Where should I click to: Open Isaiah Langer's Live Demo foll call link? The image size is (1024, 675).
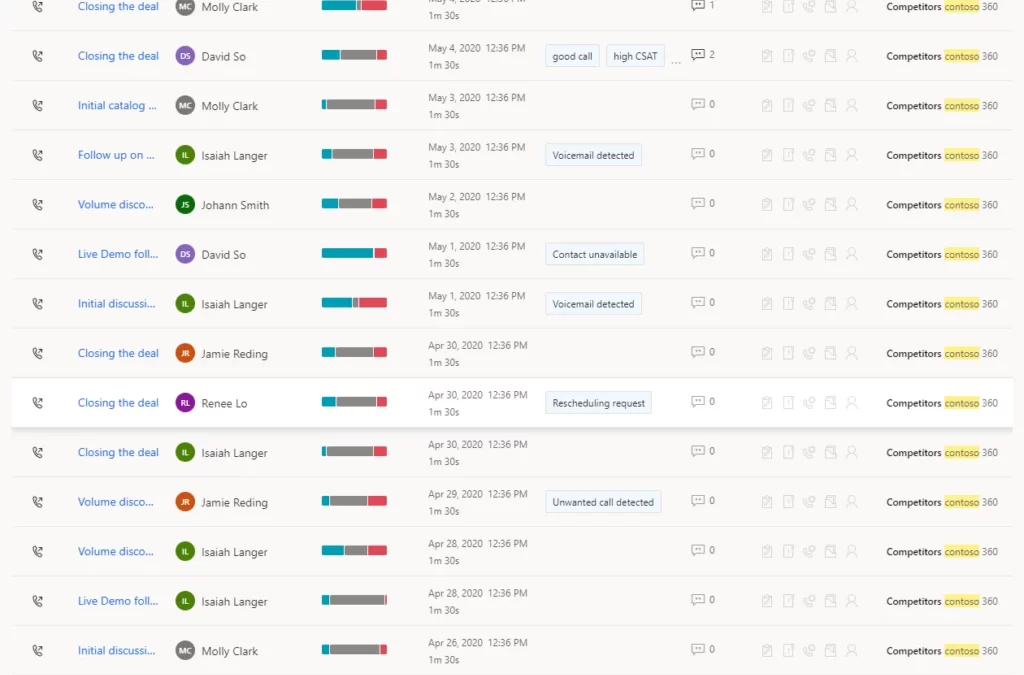point(118,601)
